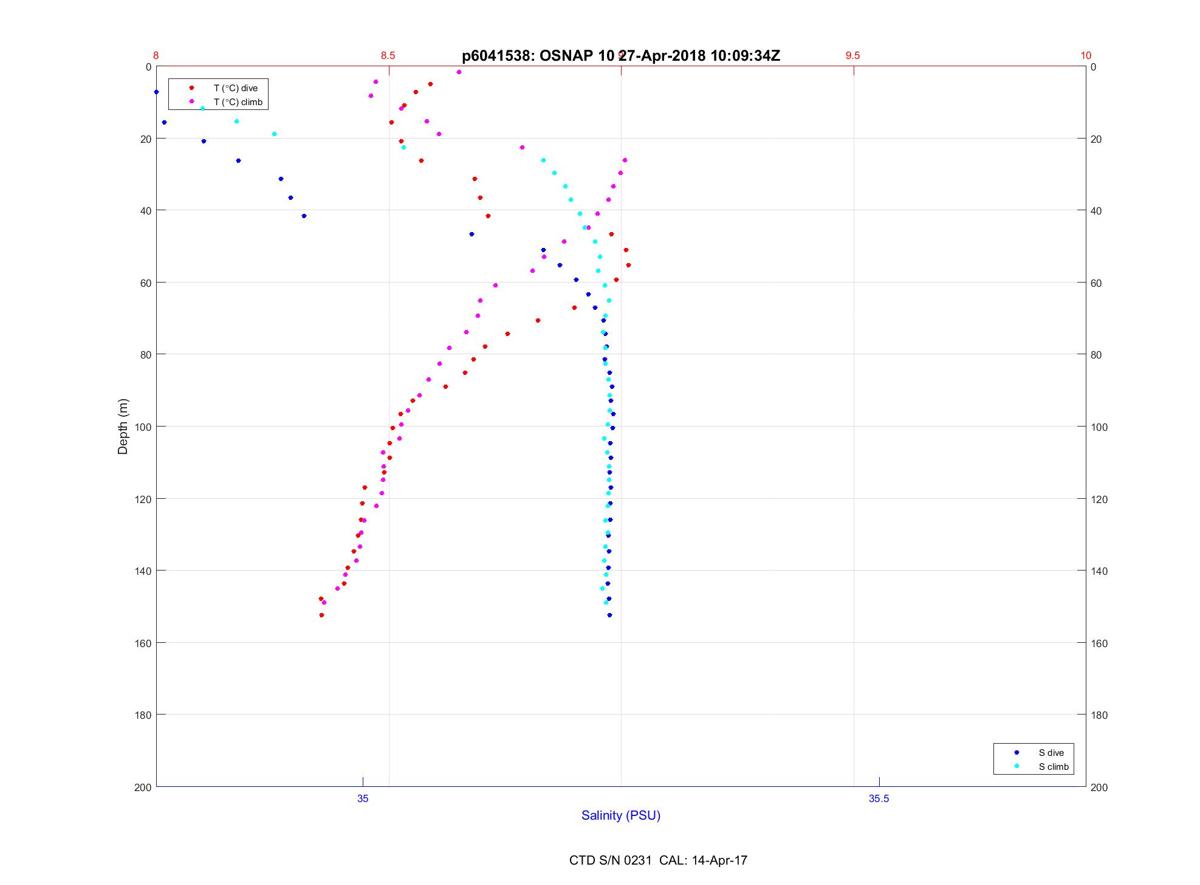This screenshot has height=885, width=1200.
Task: Select the 'T (°C) climb' legend entry
Action: tap(237, 102)
